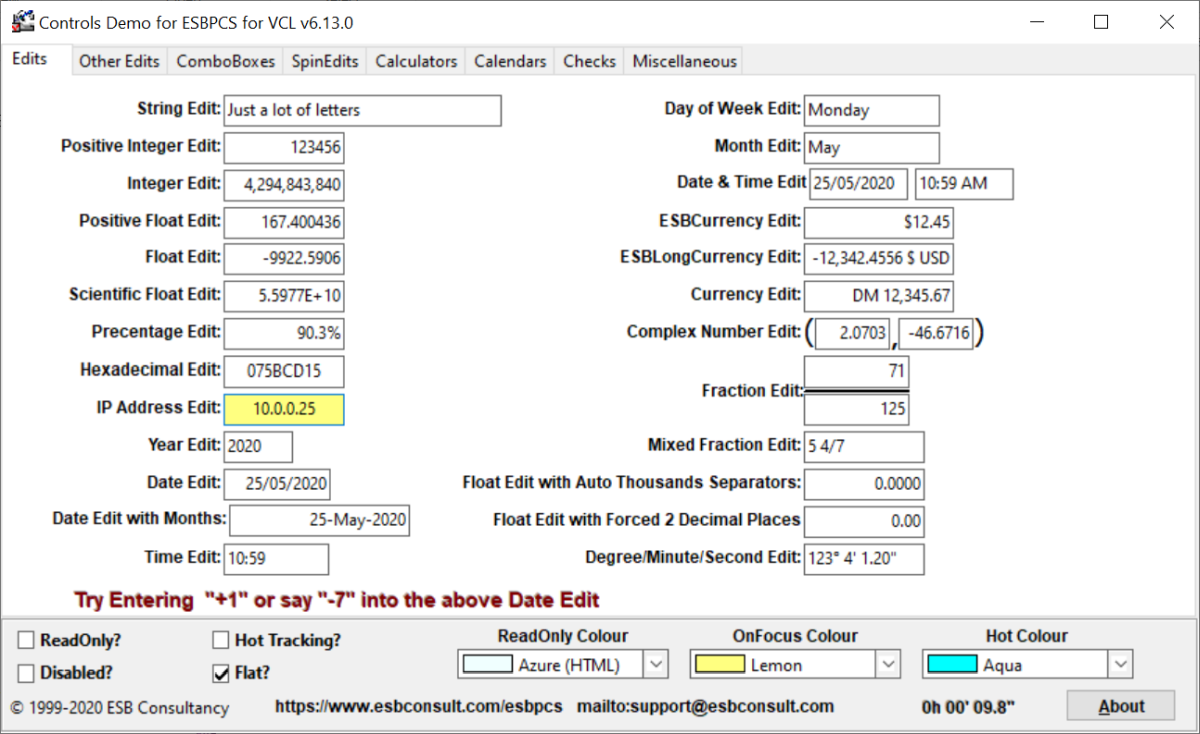Click the String Edit text field

pyautogui.click(x=362, y=110)
